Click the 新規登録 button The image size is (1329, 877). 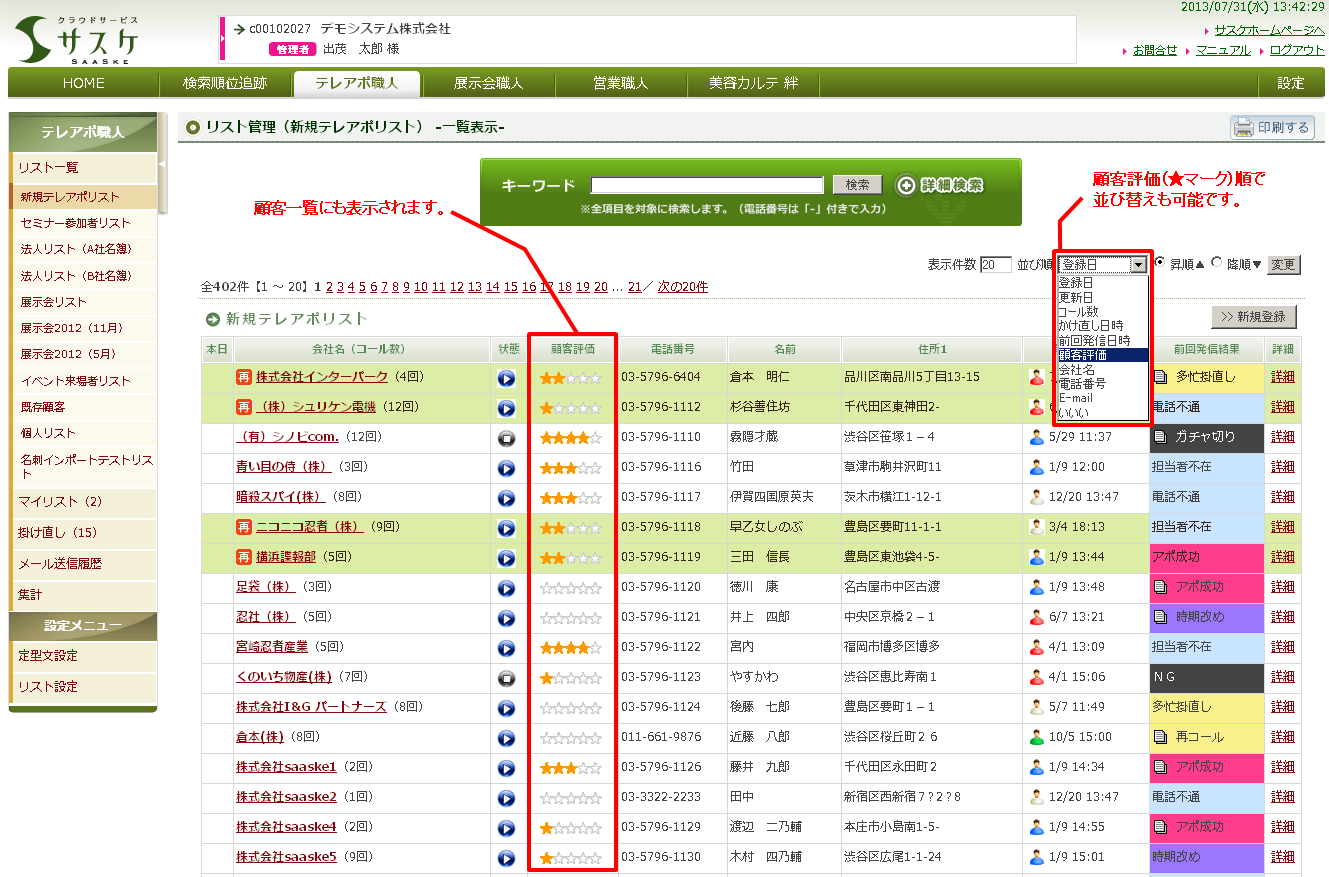click(x=1253, y=317)
